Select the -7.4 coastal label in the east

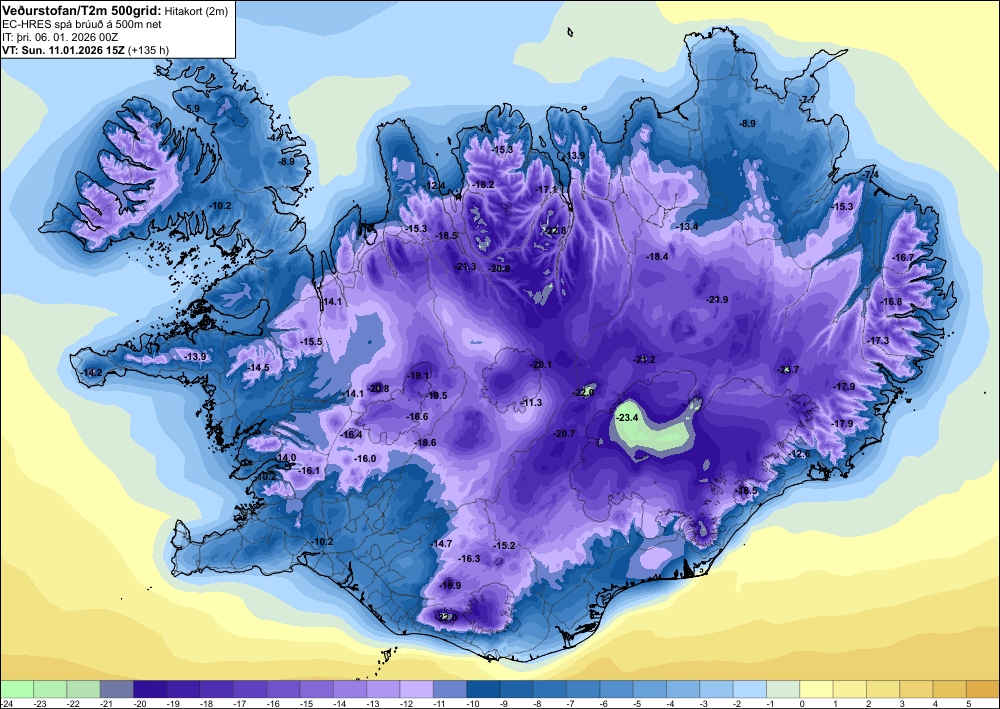(x=871, y=175)
